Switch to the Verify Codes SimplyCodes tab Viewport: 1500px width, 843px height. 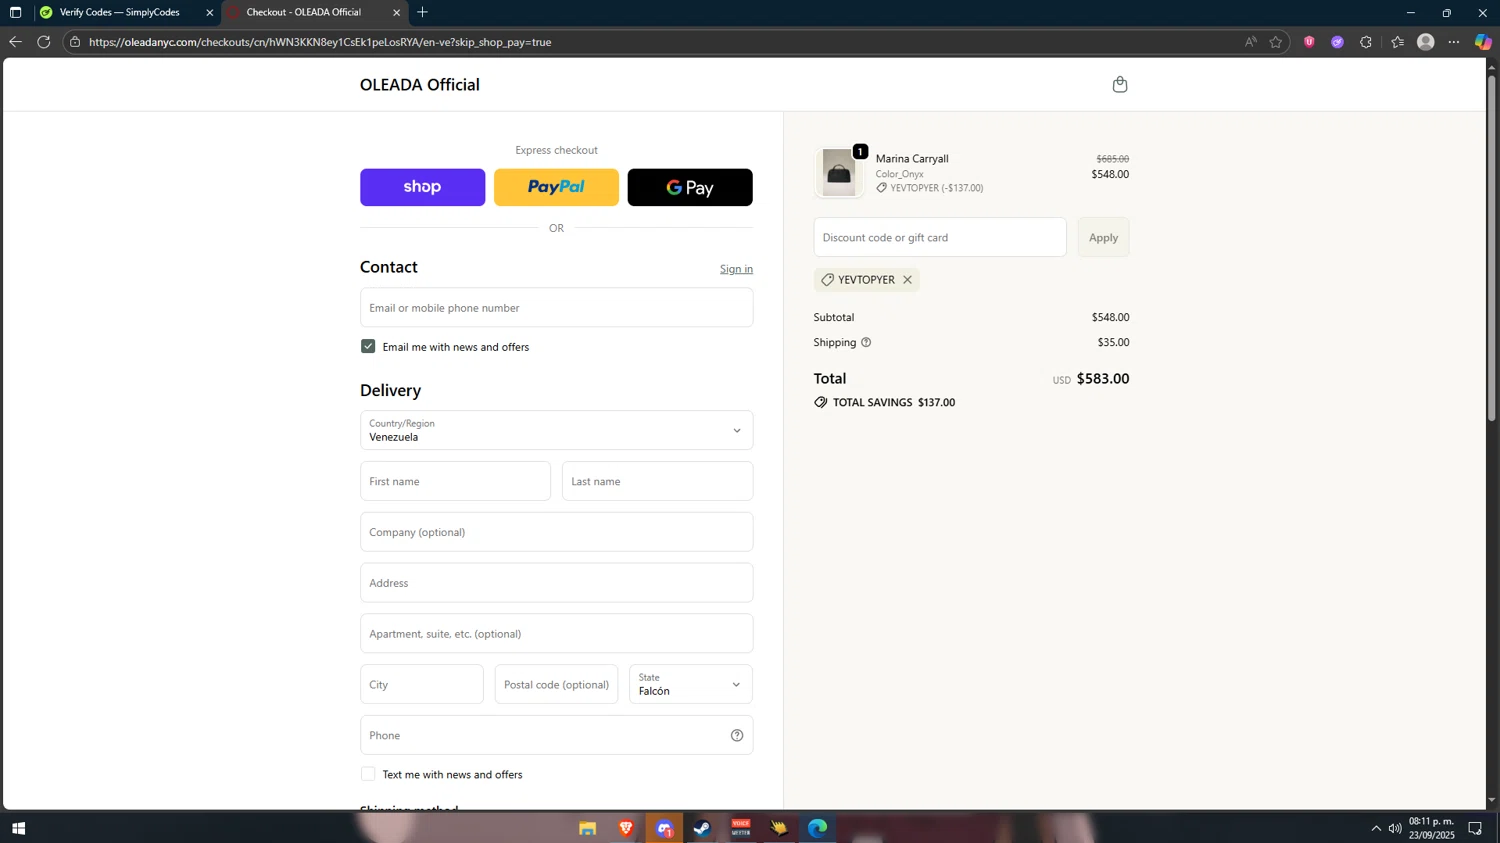(x=120, y=12)
